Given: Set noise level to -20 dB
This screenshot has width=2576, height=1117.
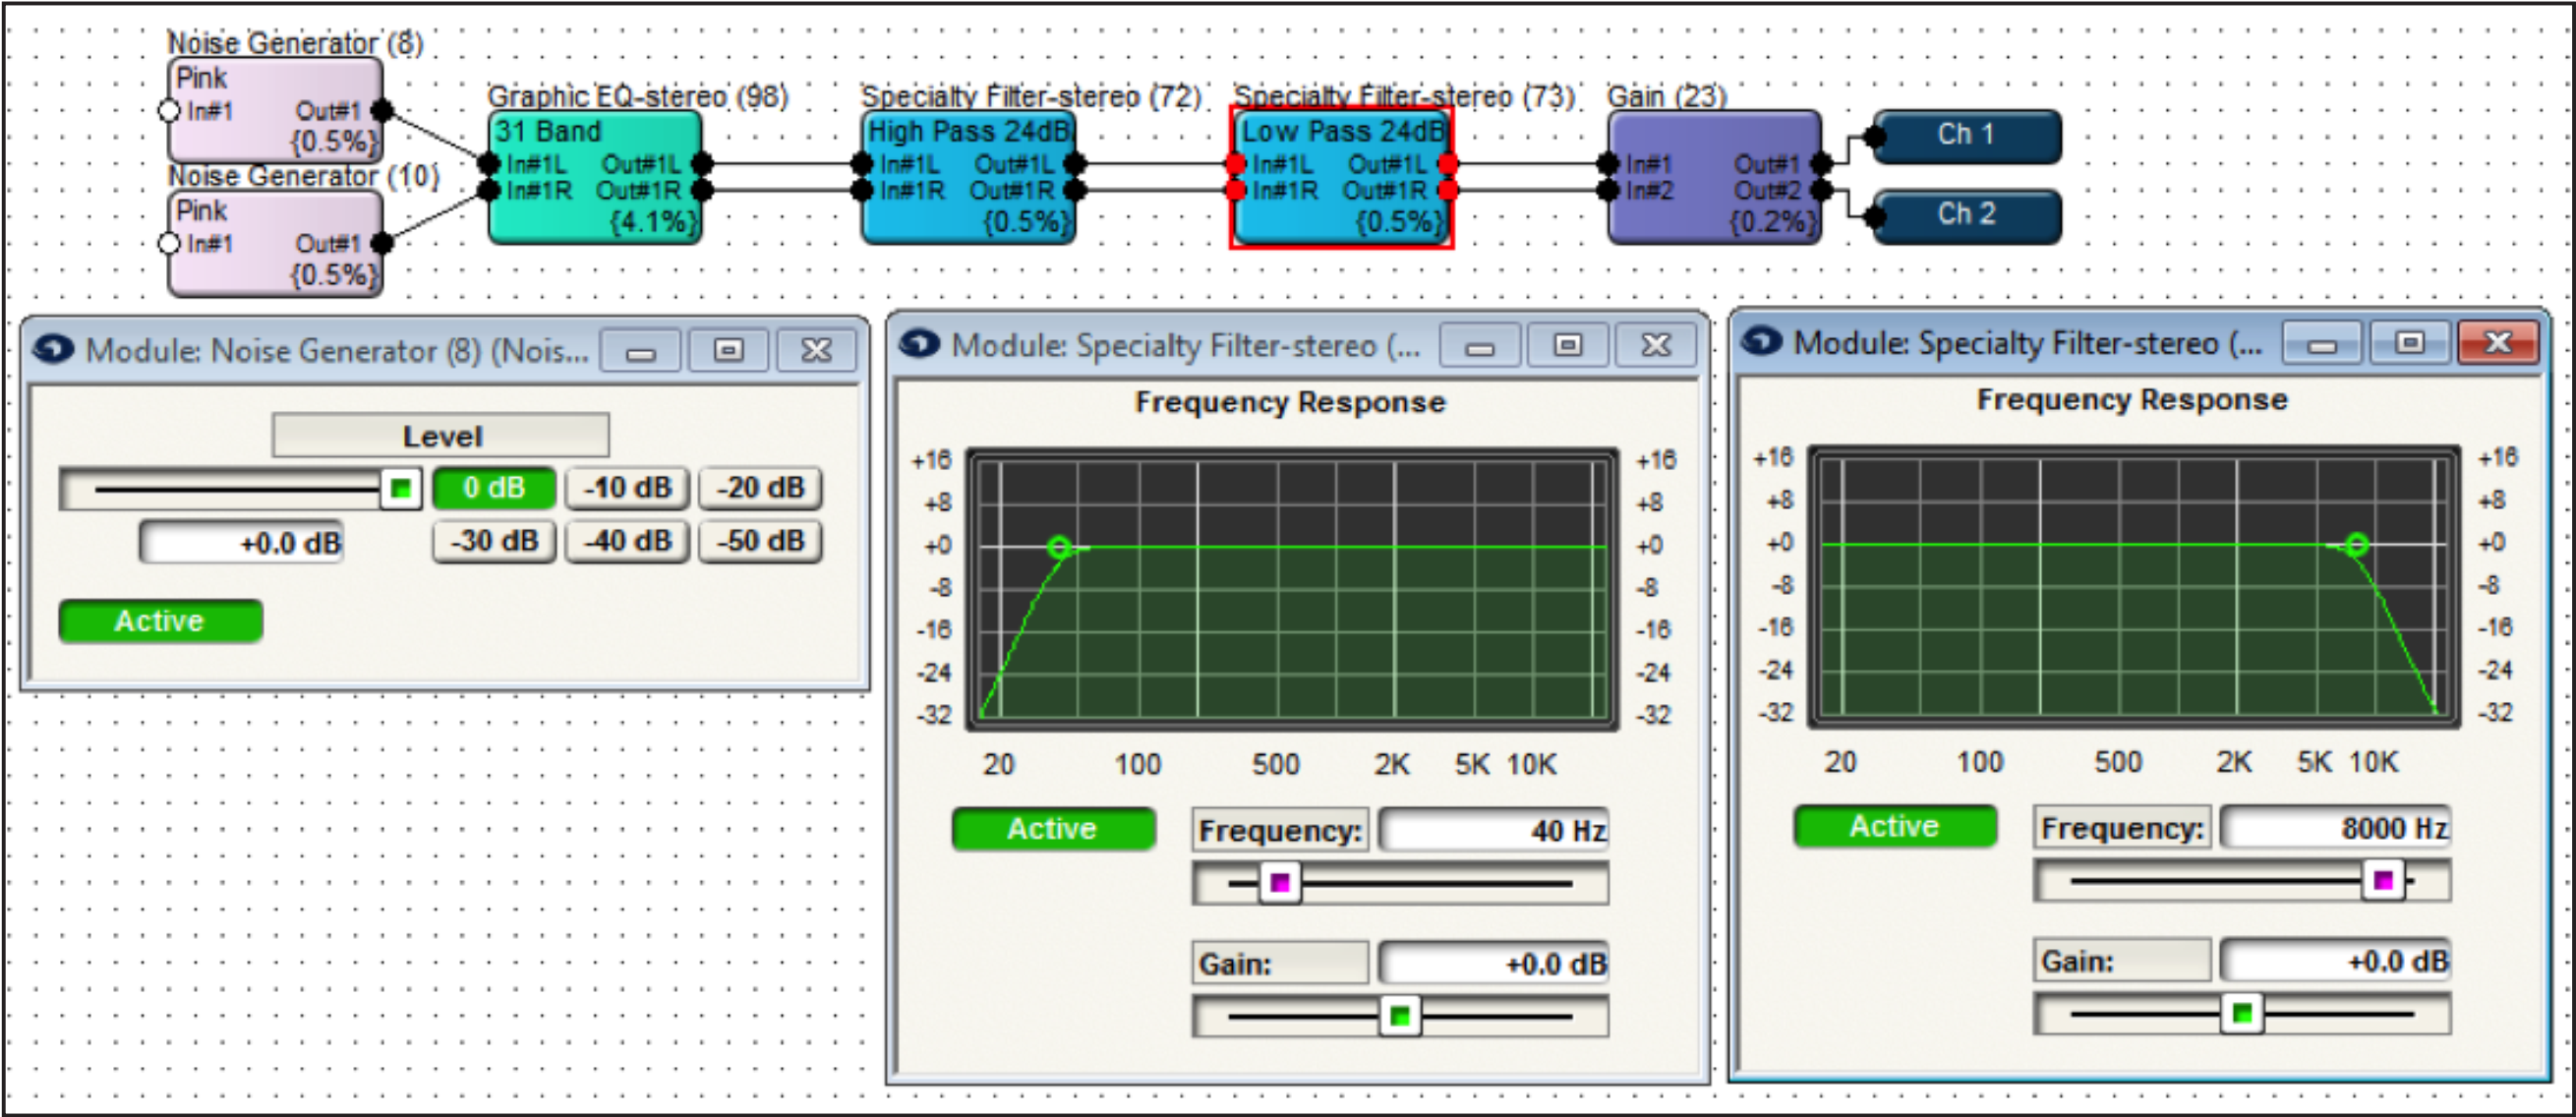Looking at the screenshot, I should coord(760,488).
